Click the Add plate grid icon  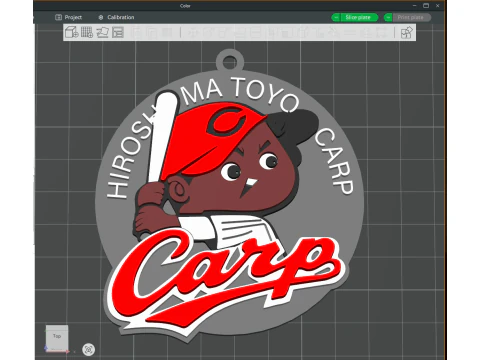click(87, 32)
